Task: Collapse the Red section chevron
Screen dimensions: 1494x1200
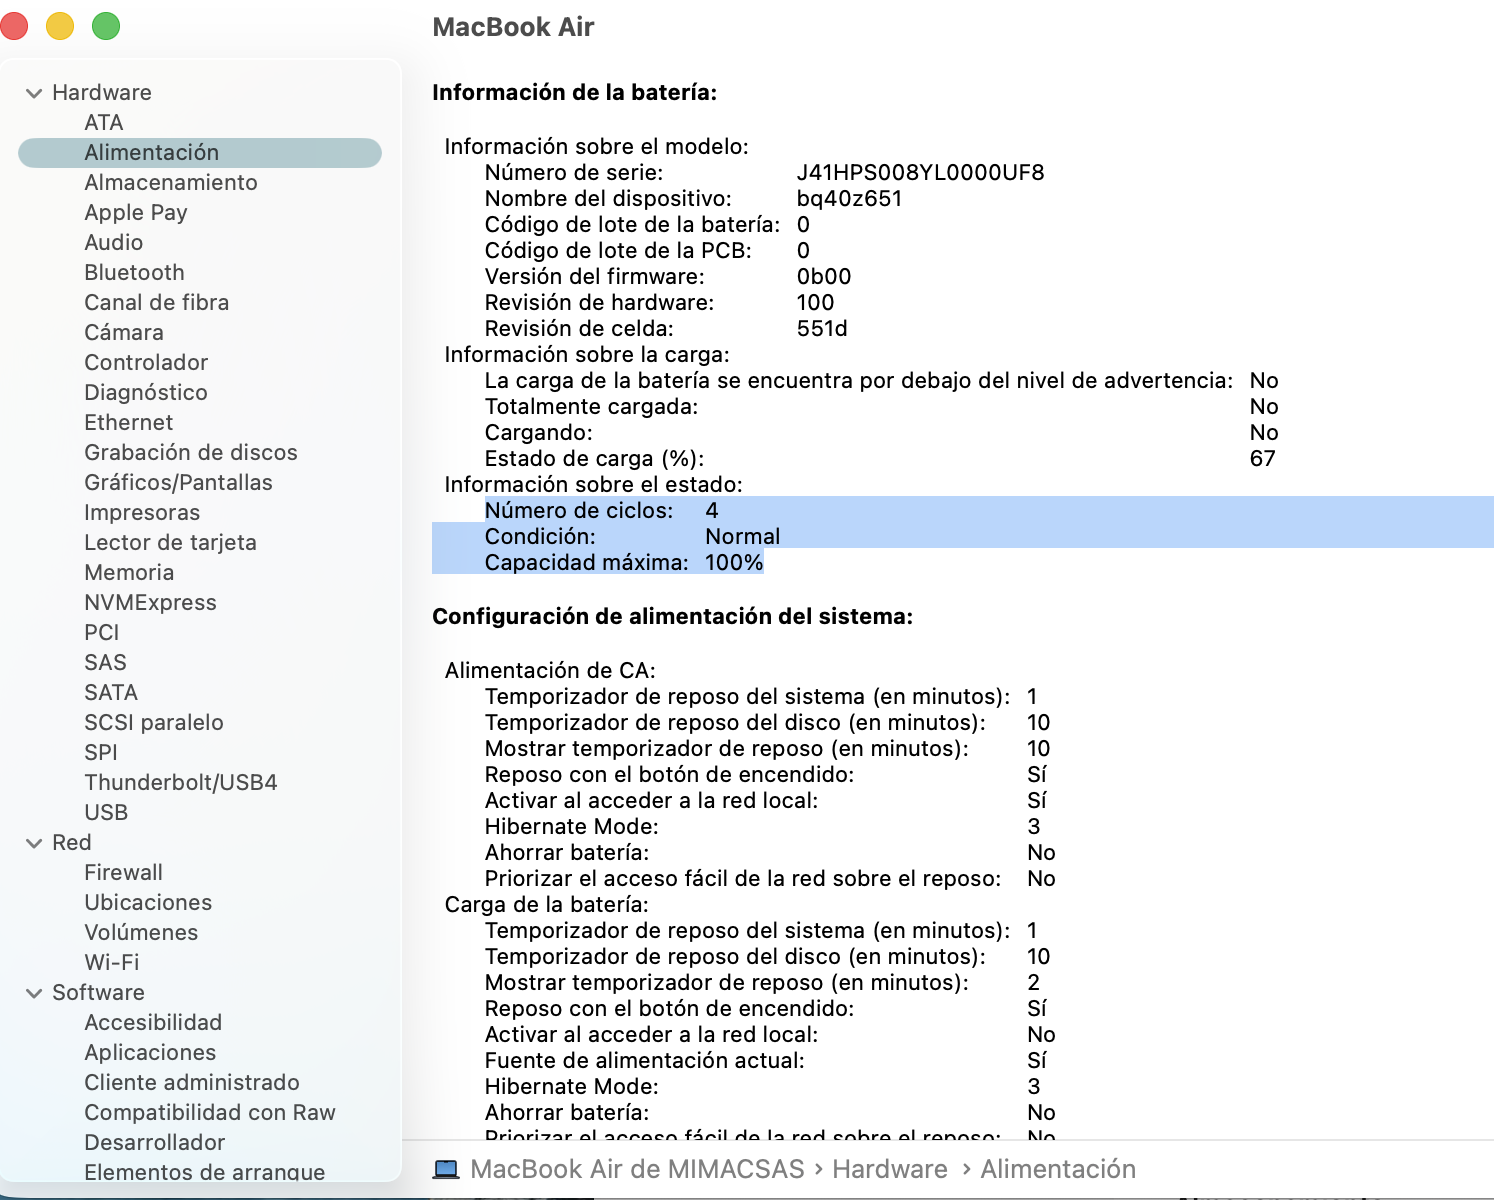Action: coord(34,843)
